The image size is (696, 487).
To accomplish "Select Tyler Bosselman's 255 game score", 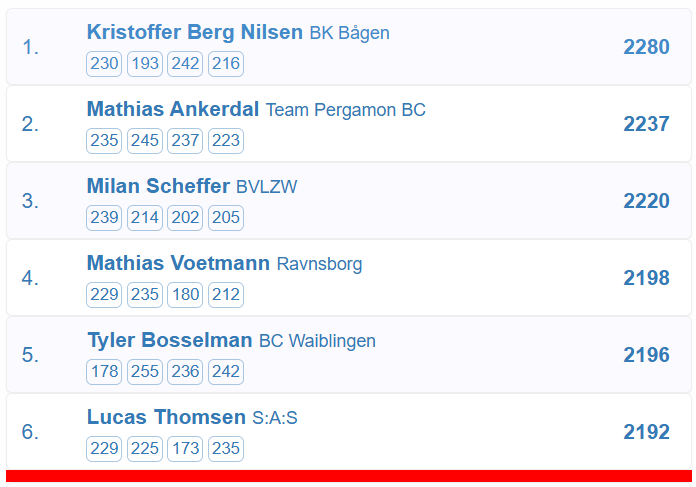I will [145, 372].
